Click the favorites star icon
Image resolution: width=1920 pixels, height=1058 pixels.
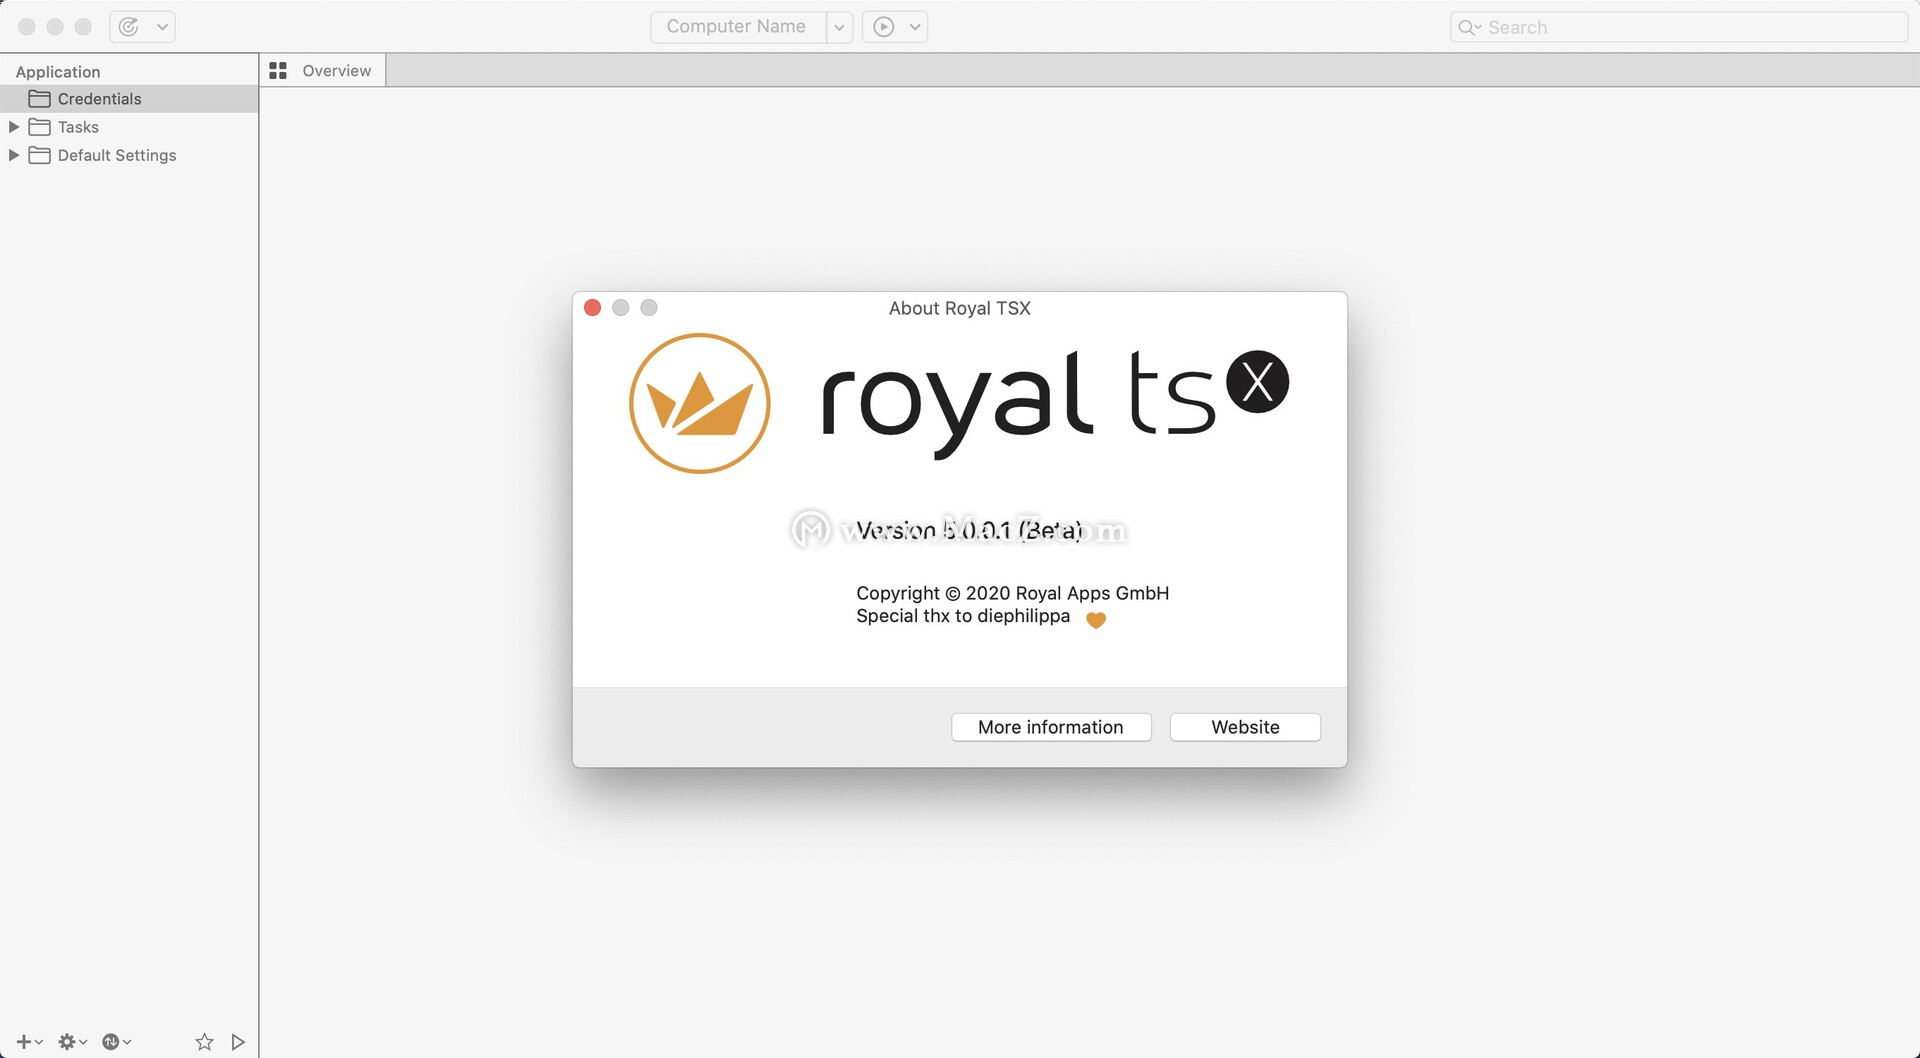coord(204,1042)
